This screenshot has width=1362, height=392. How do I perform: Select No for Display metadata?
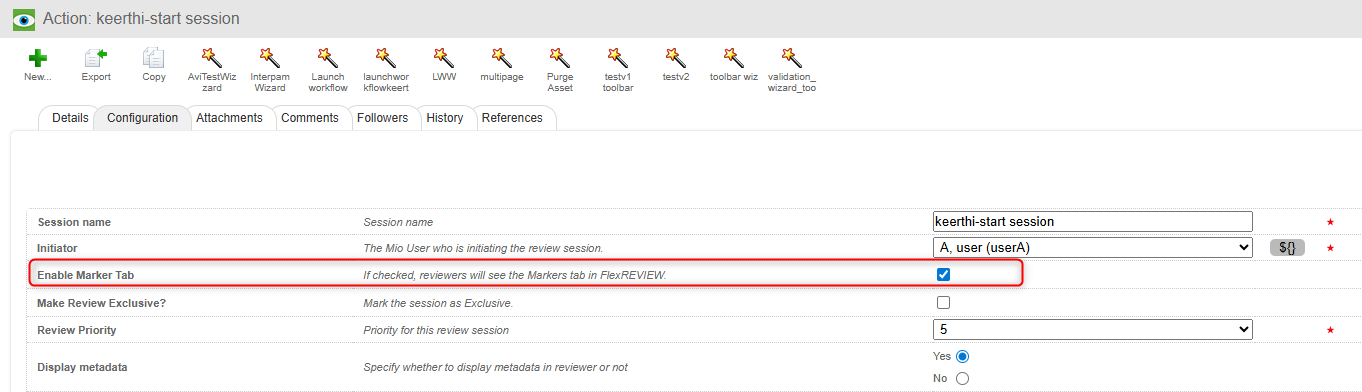963,378
